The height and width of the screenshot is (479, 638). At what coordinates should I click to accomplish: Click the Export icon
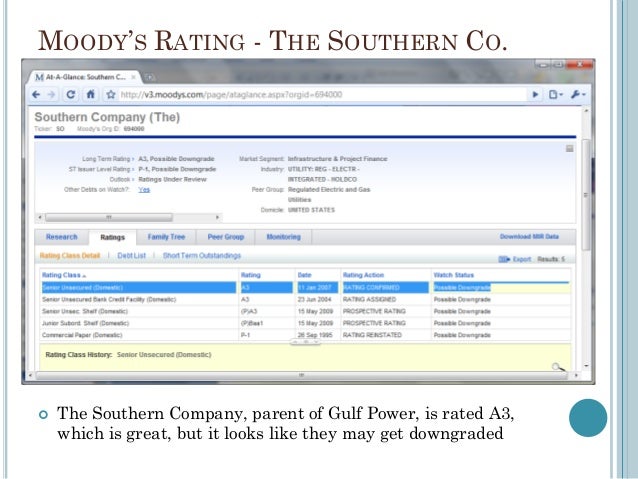[x=505, y=259]
